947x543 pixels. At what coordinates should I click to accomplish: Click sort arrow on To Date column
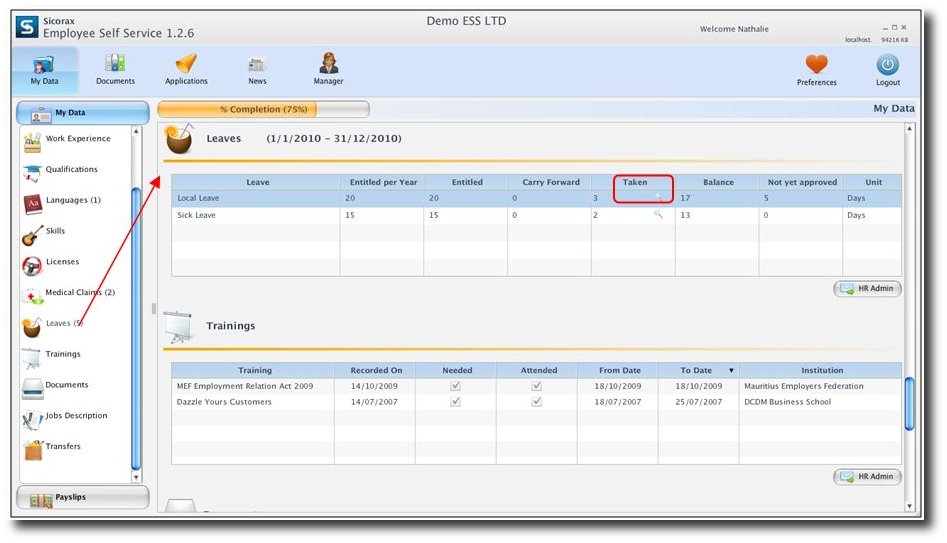click(x=729, y=371)
